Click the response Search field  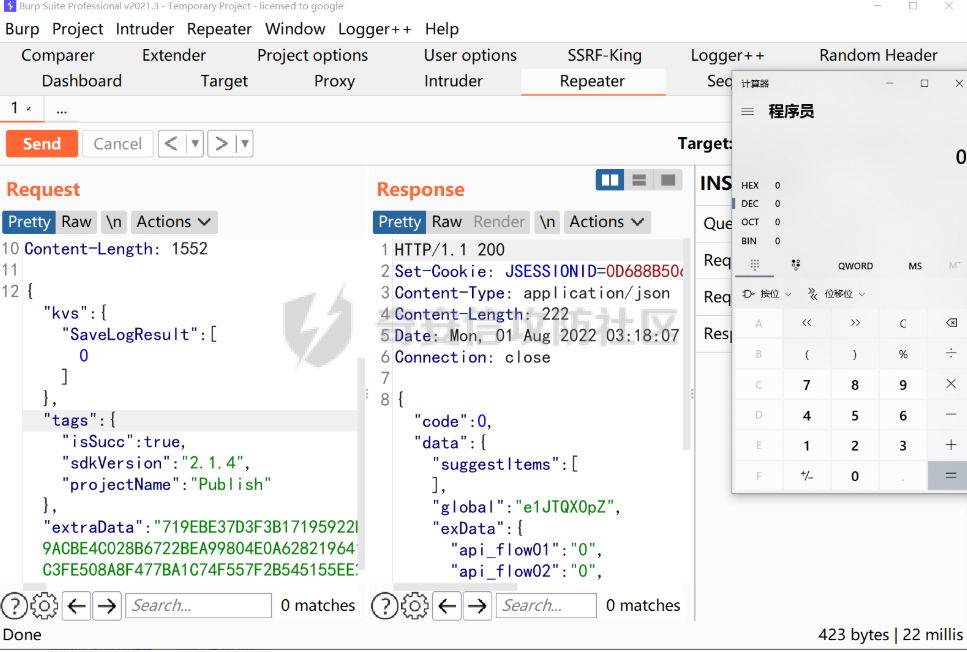coord(546,606)
